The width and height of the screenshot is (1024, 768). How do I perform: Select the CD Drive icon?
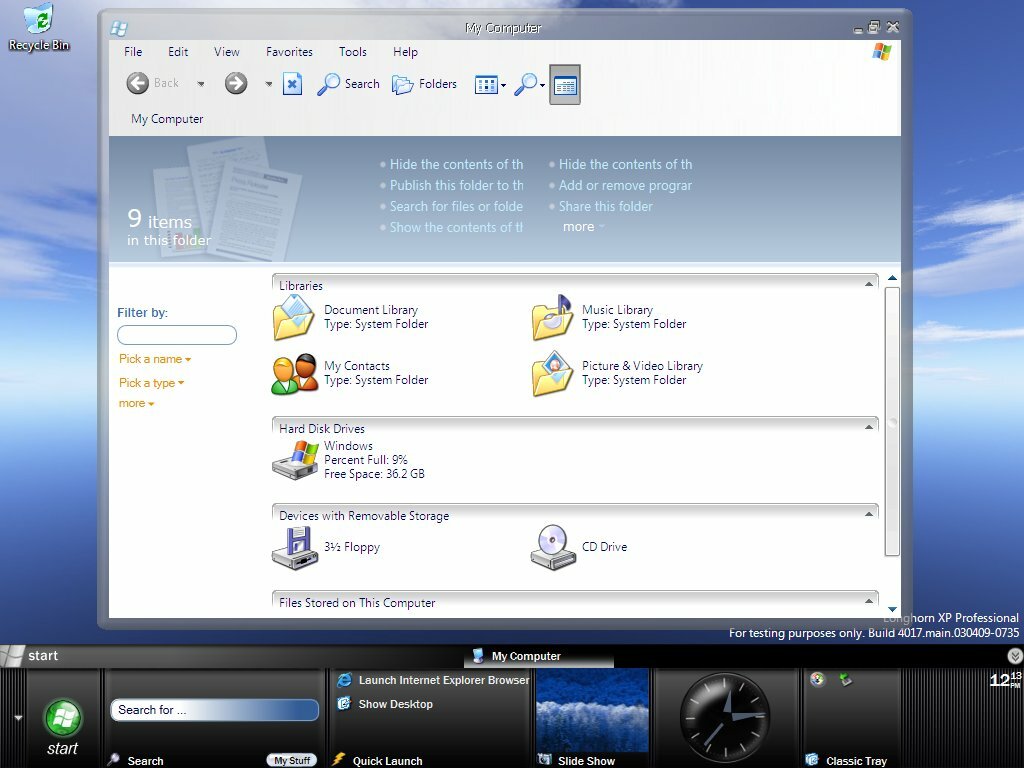(552, 548)
